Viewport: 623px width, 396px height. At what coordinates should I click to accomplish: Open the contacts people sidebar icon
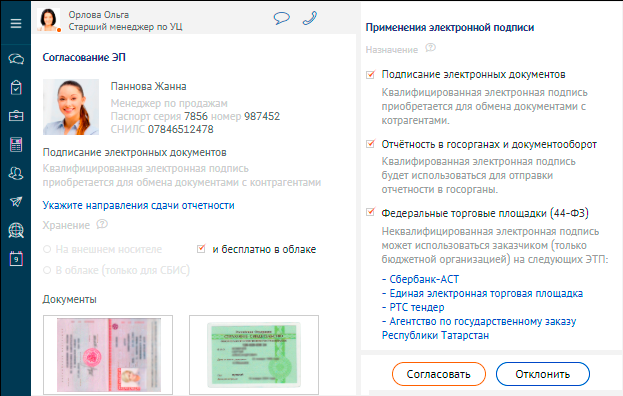tap(16, 174)
